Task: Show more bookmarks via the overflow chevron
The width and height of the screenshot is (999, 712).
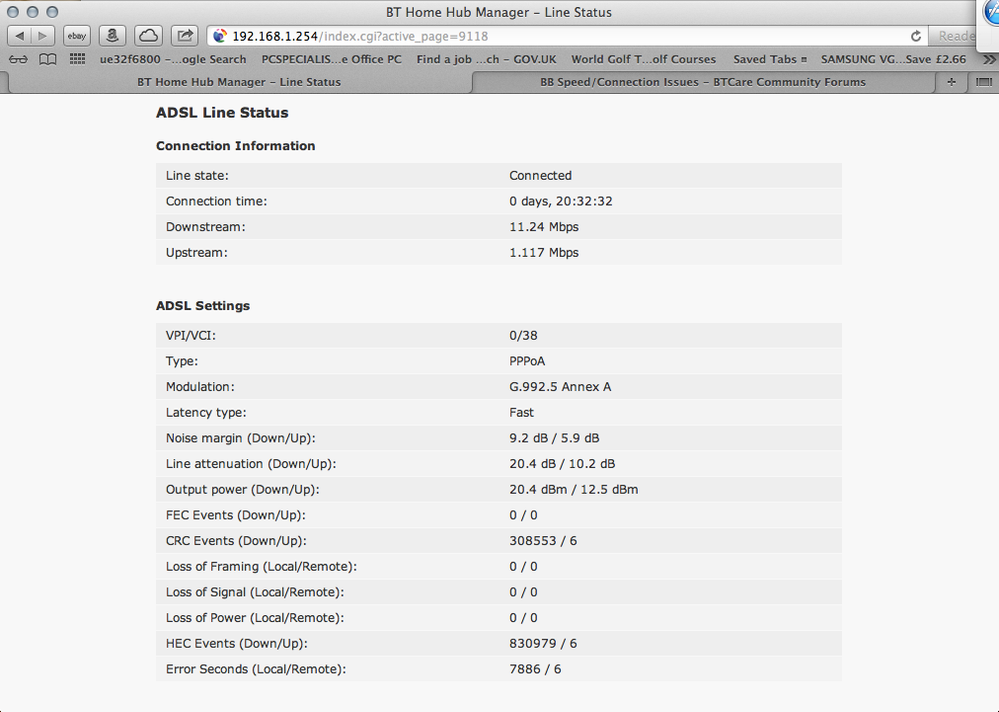Action: click(x=989, y=59)
